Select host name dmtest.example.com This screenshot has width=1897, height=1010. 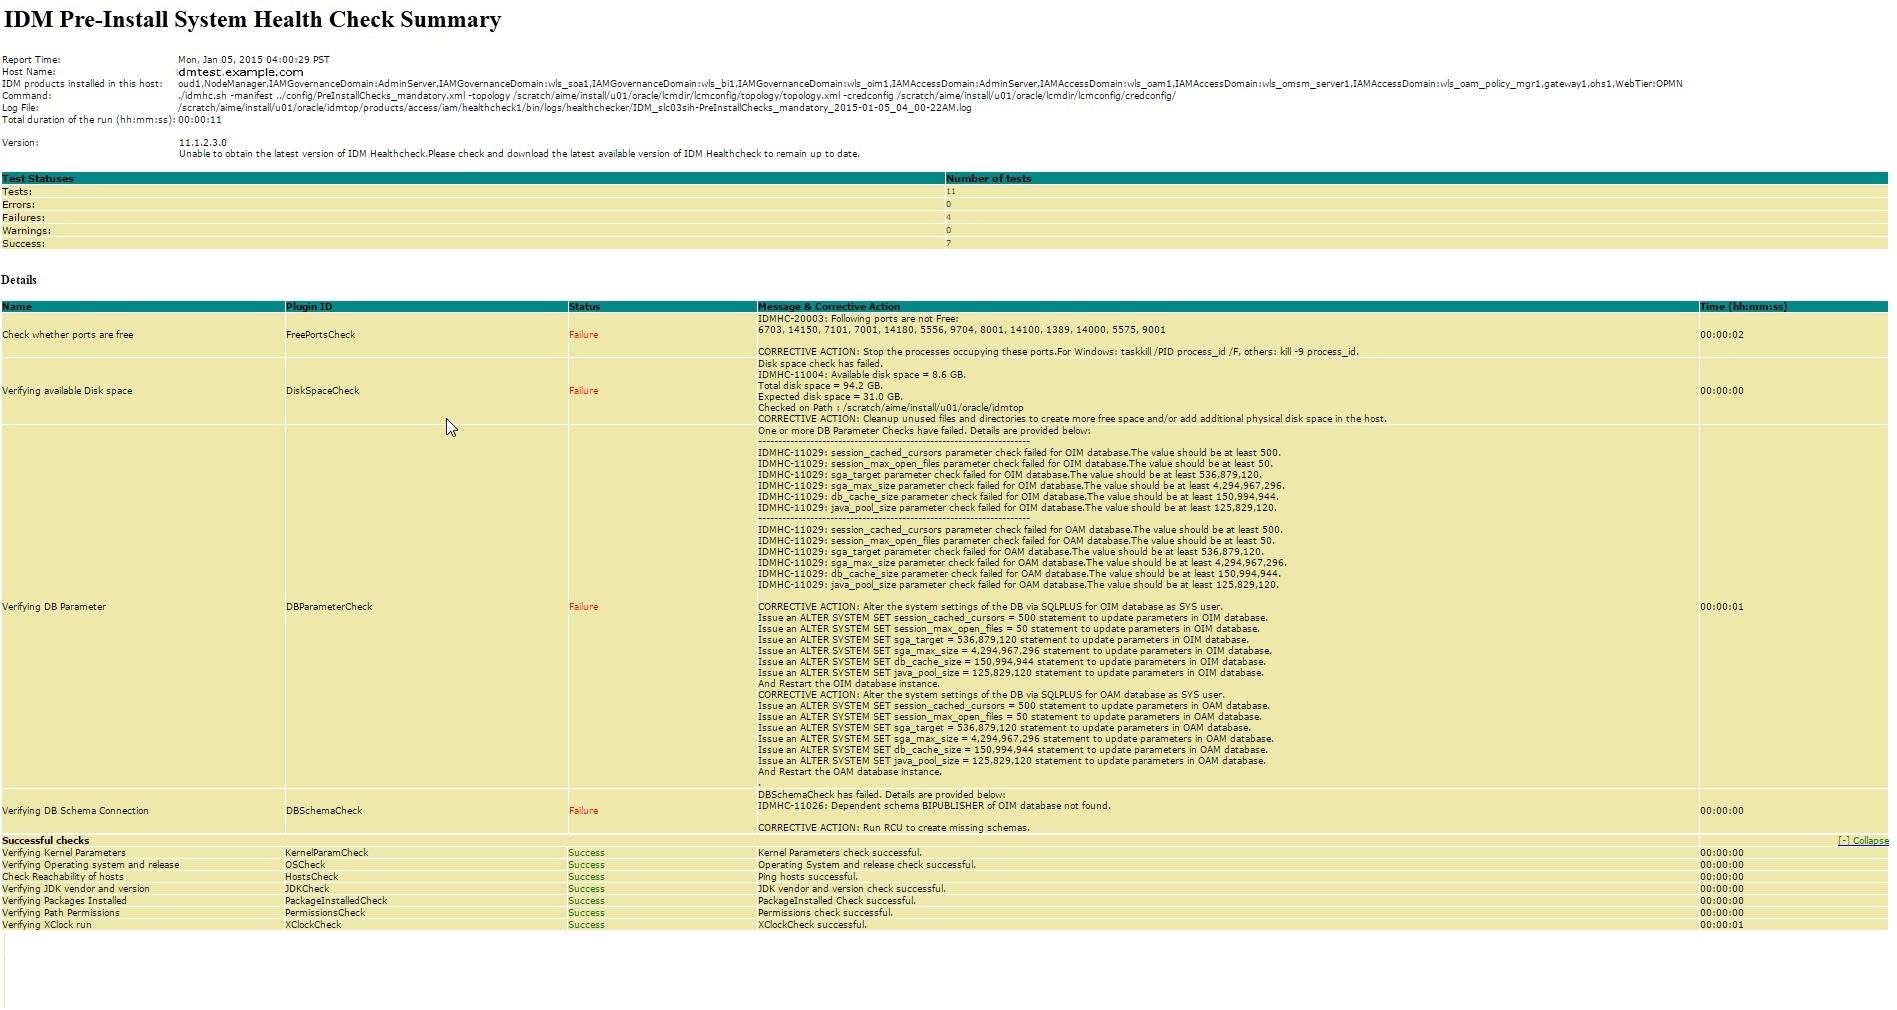click(x=241, y=72)
